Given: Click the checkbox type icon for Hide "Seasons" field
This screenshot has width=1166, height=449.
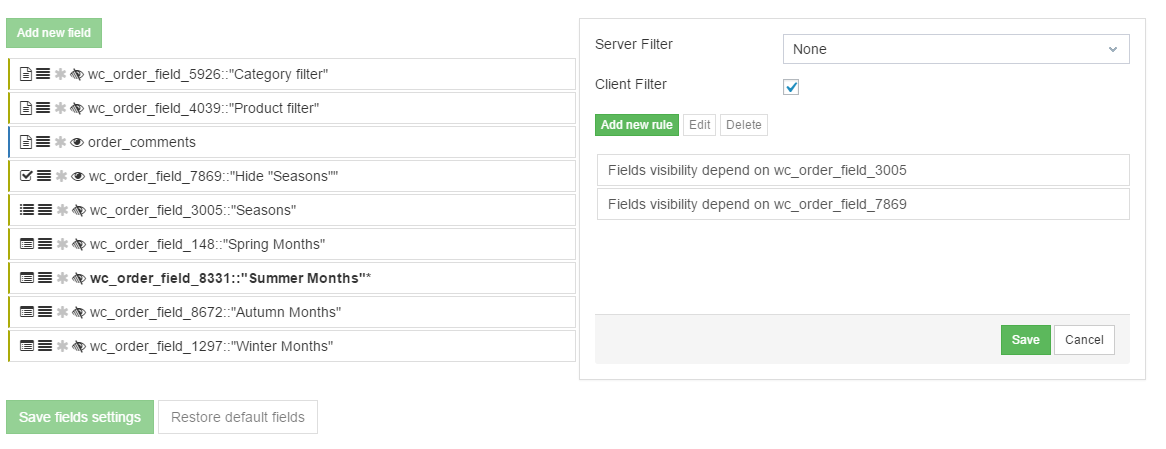Looking at the screenshot, I should click(x=27, y=176).
